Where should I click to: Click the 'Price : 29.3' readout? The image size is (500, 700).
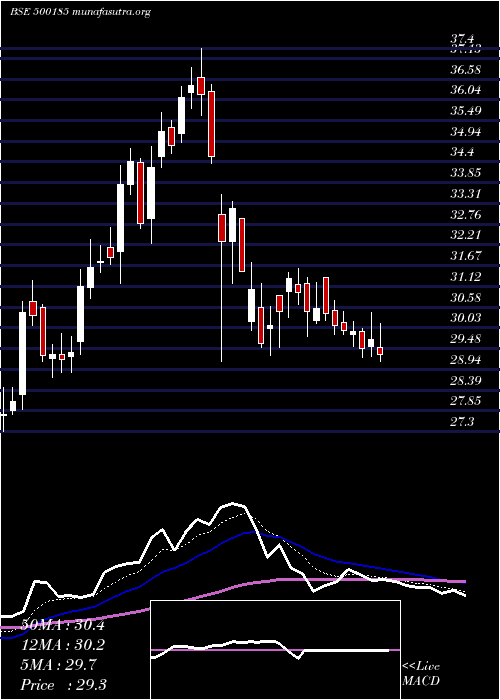(63, 685)
